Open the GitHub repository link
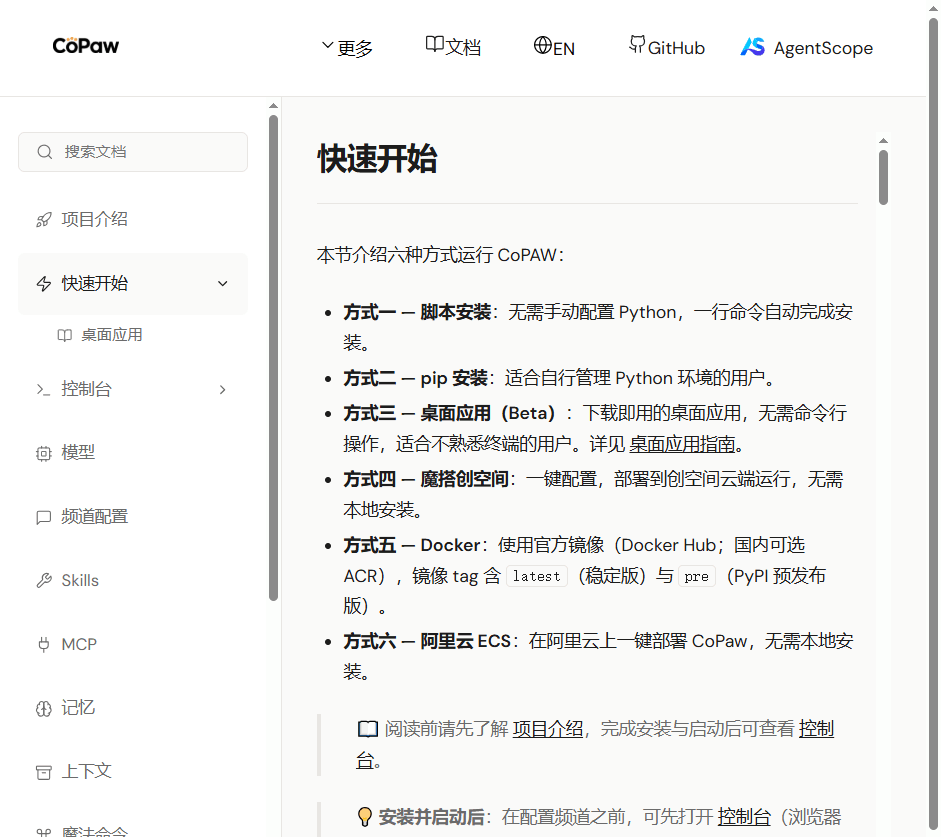 coord(666,47)
